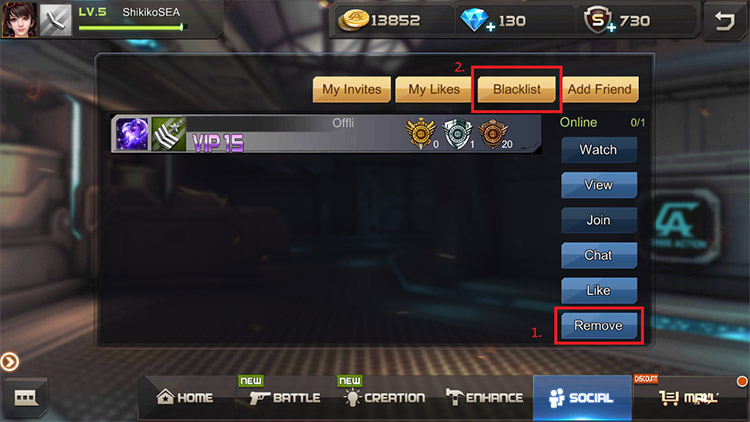
Task: Click the friend's military rank badge
Action: (x=169, y=134)
